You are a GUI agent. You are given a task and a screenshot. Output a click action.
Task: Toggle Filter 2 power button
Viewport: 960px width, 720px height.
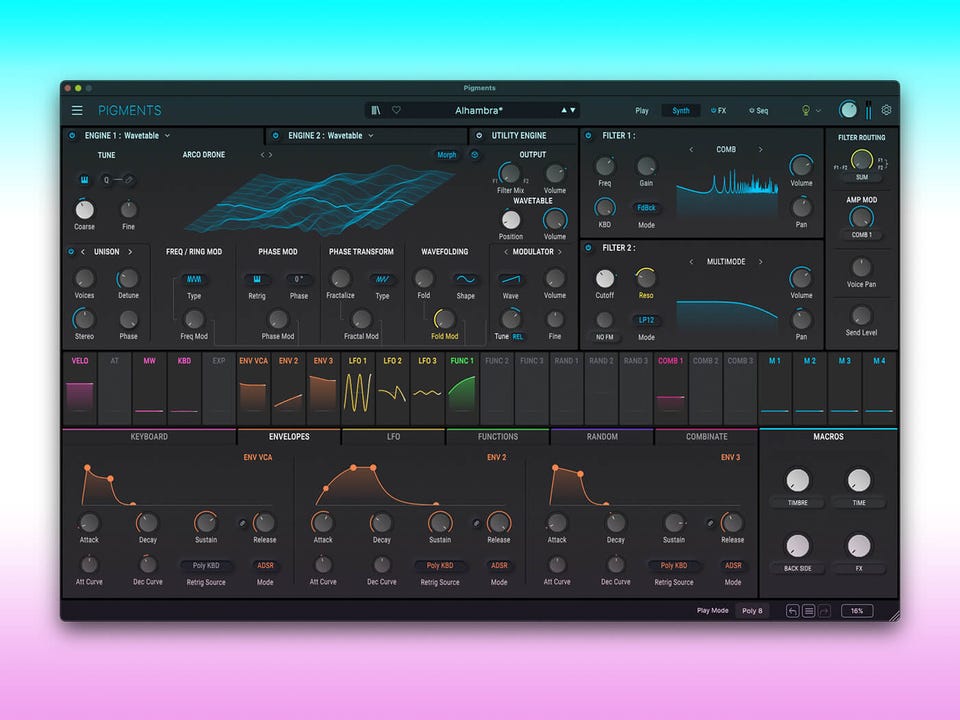coord(588,247)
